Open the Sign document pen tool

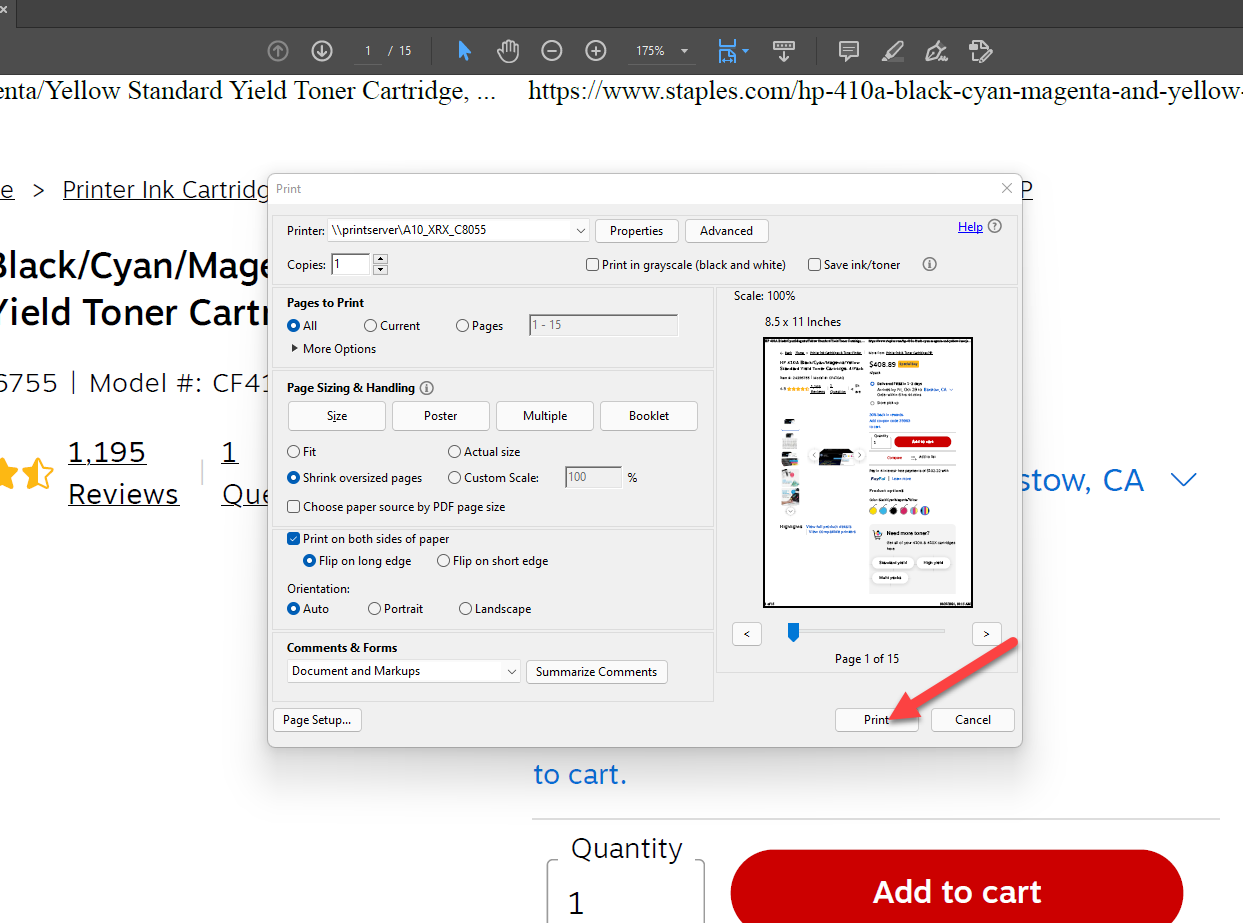(937, 51)
